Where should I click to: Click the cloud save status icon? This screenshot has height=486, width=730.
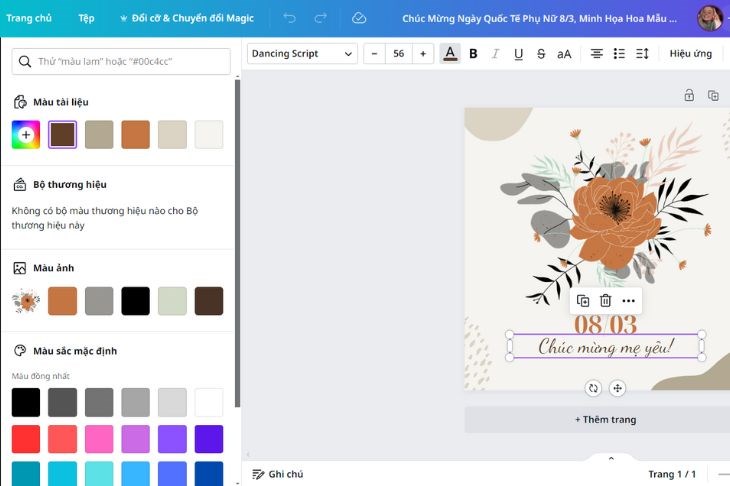point(359,18)
